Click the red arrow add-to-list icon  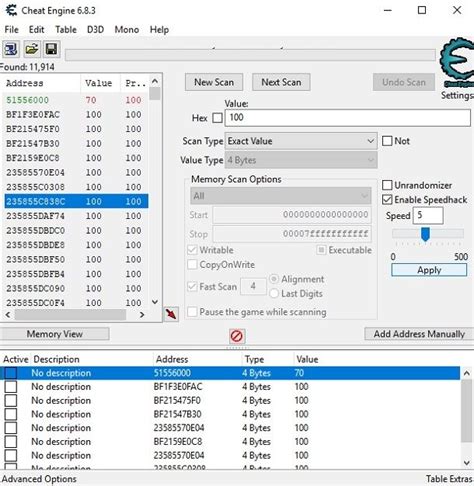[x=171, y=314]
